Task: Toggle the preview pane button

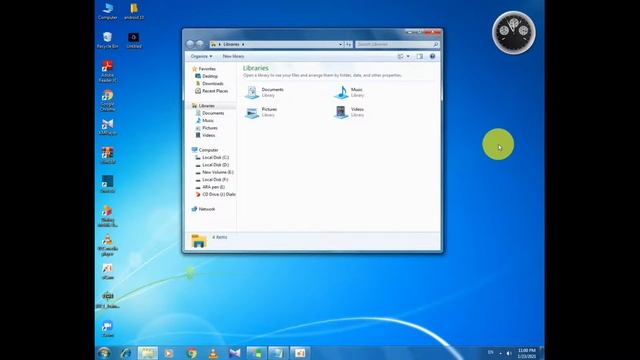Action: pyautogui.click(x=420, y=56)
